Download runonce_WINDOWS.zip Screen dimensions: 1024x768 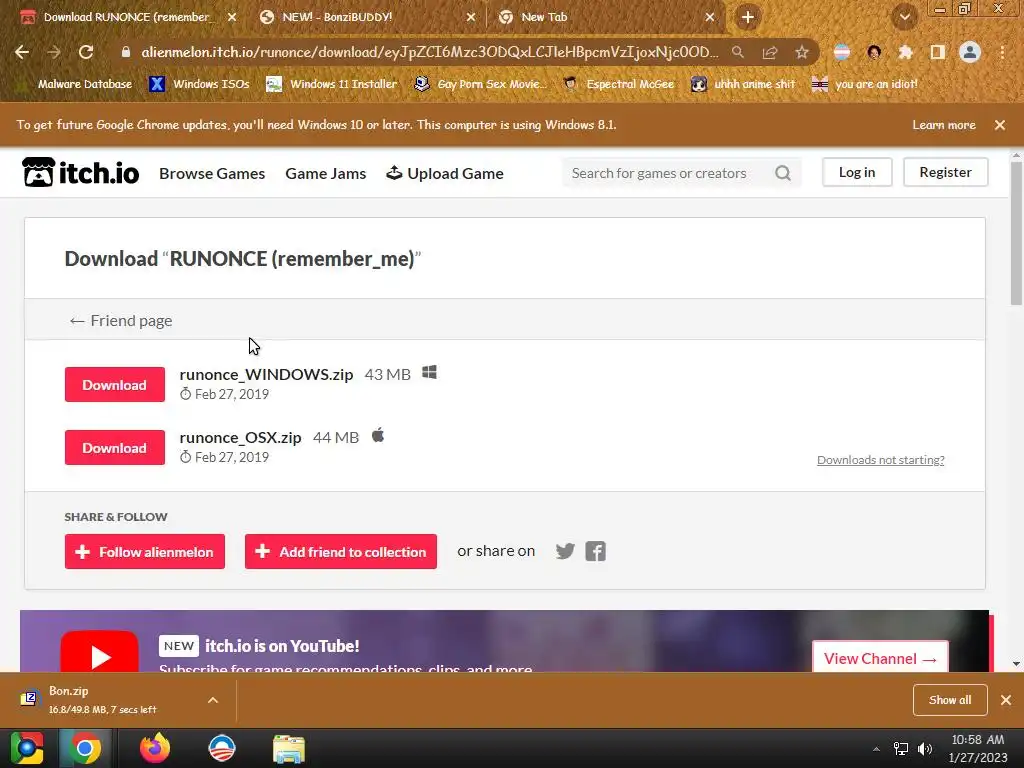point(115,385)
